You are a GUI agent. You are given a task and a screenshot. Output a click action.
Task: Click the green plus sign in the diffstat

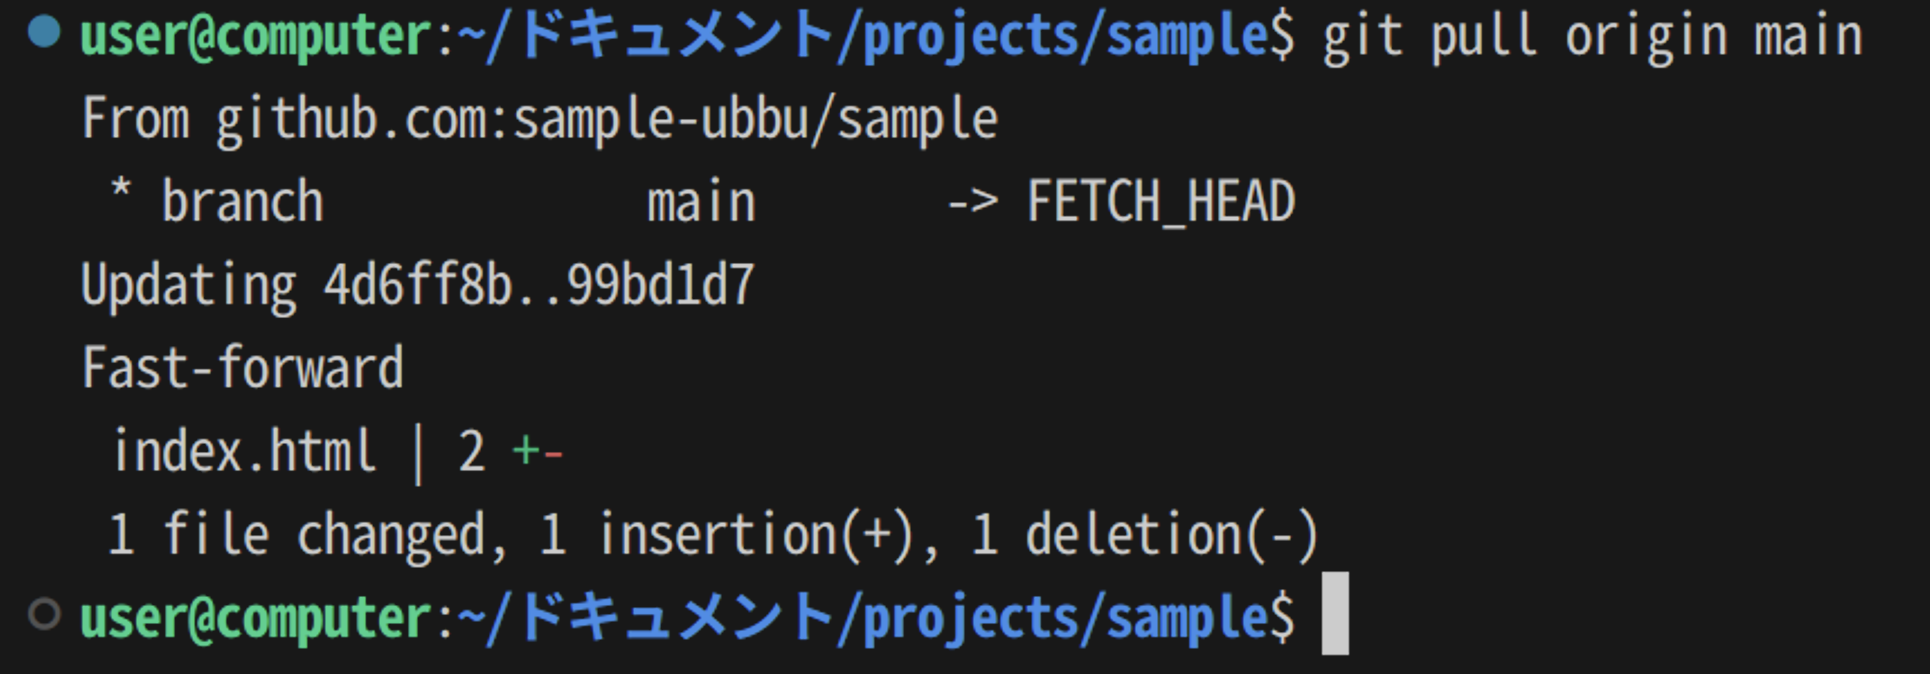click(x=525, y=452)
